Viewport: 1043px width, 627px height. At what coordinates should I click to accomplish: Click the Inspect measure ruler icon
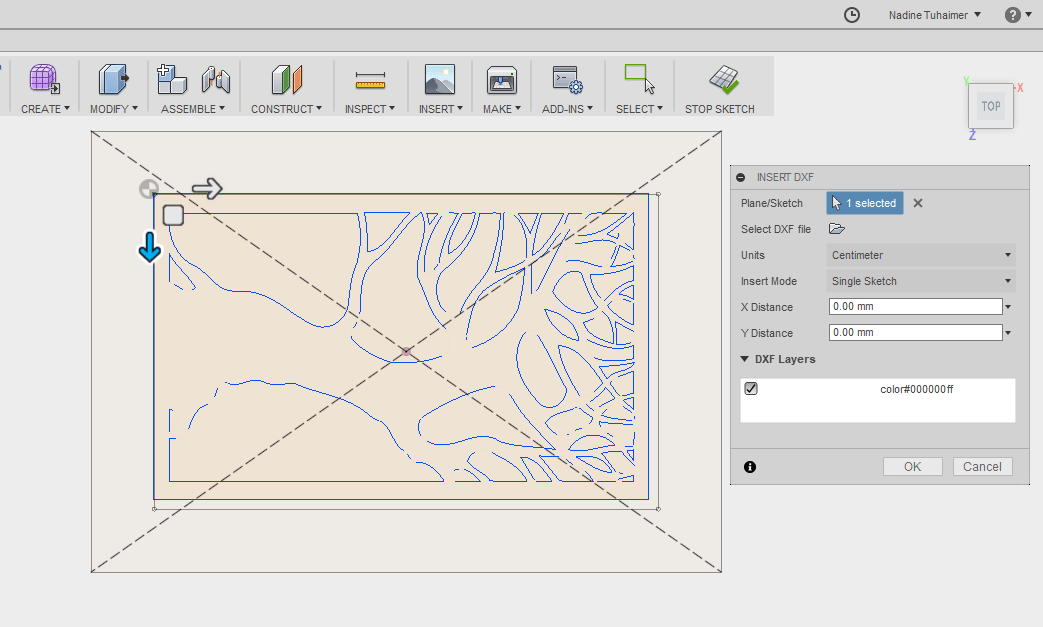(371, 80)
